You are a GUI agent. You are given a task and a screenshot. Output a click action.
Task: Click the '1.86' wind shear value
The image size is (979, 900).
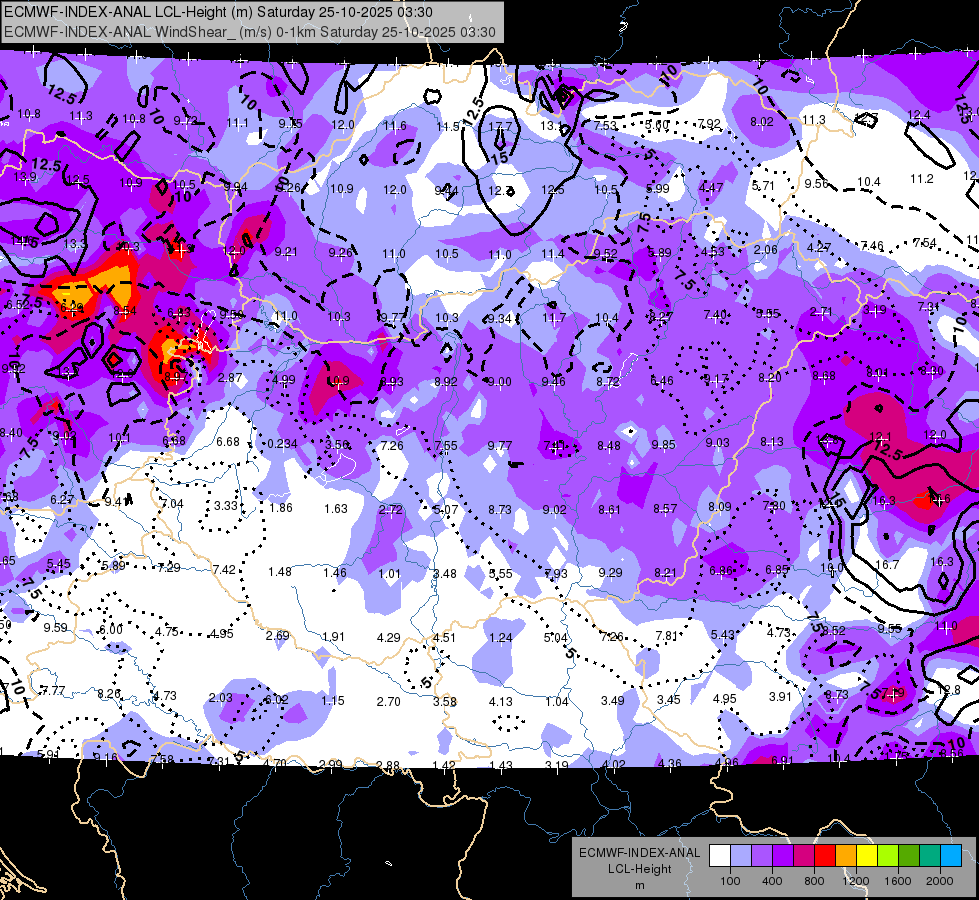pos(281,507)
